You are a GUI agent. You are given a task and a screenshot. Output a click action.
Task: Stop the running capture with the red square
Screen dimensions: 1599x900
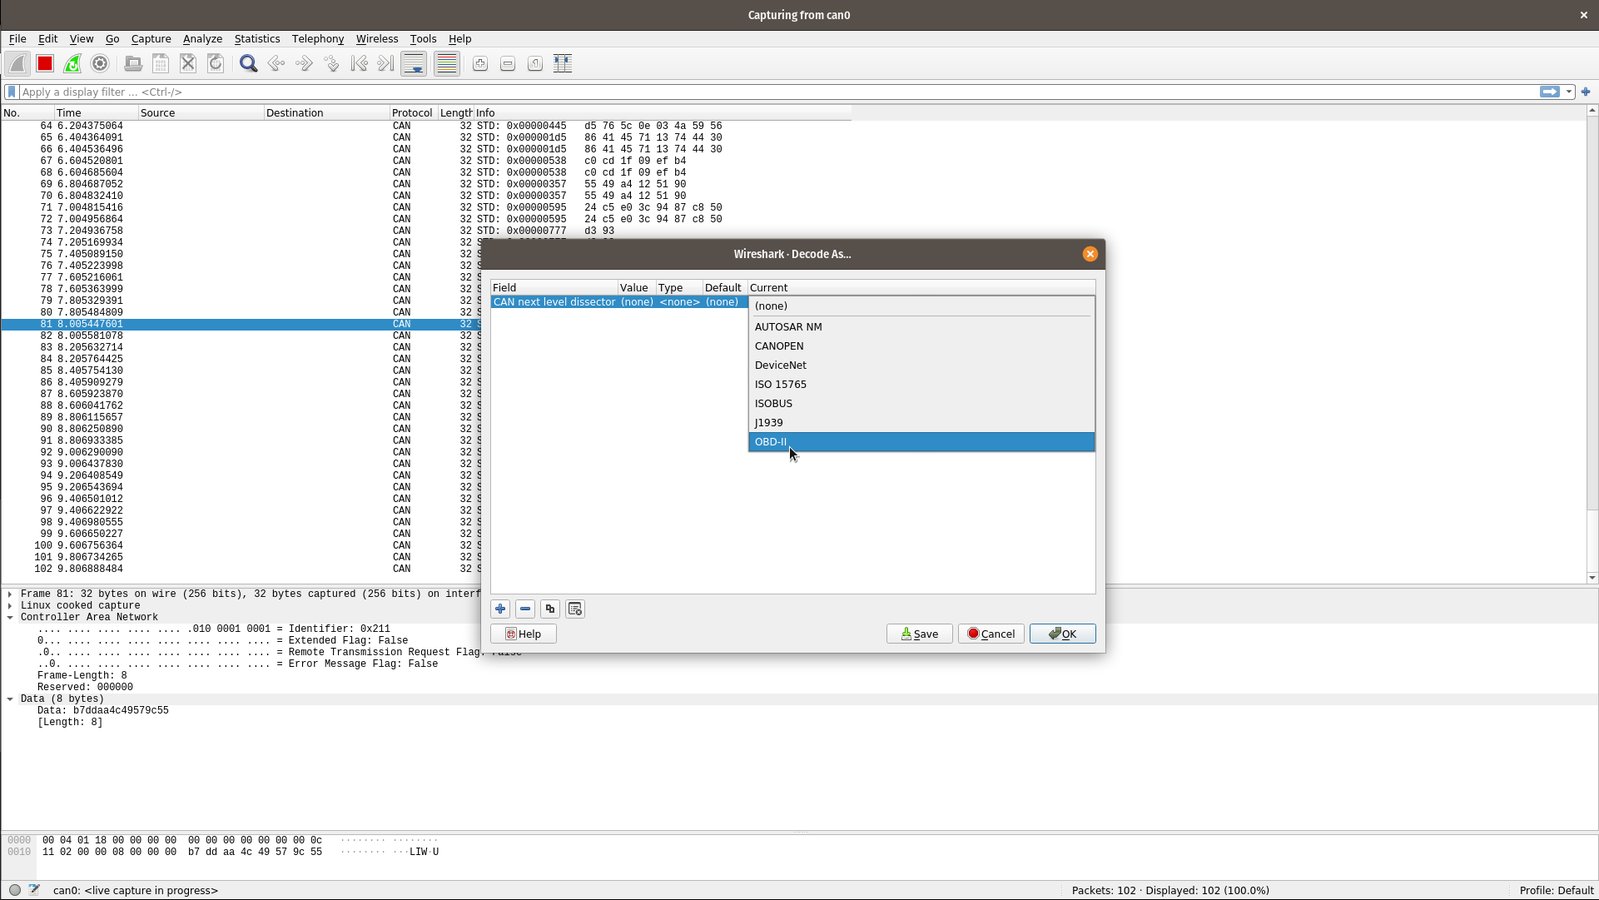[44, 64]
